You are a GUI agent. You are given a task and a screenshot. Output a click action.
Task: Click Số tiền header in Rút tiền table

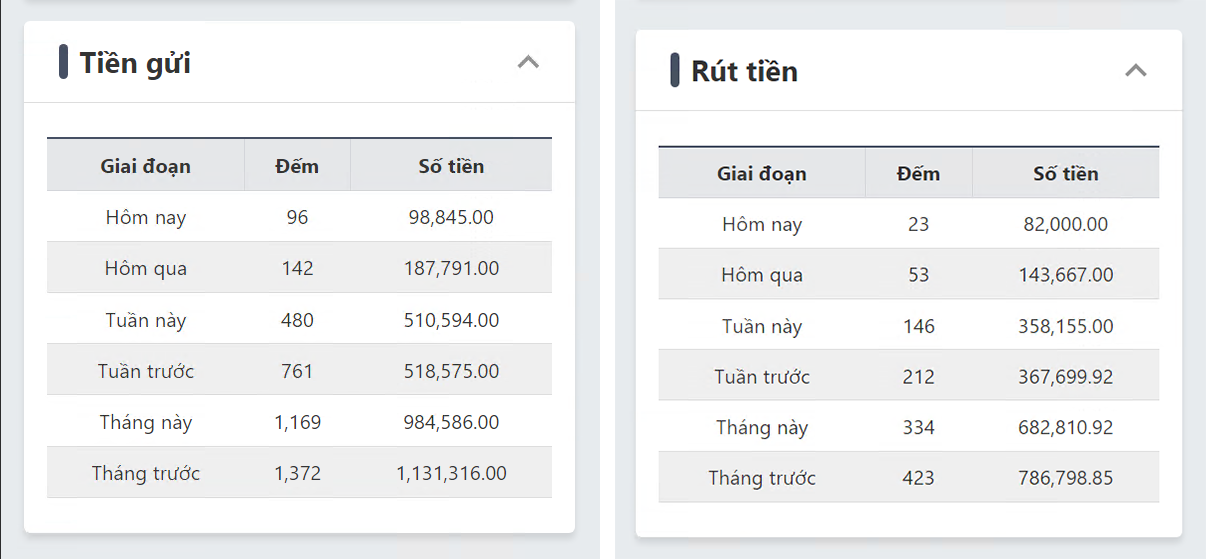coord(1065,174)
